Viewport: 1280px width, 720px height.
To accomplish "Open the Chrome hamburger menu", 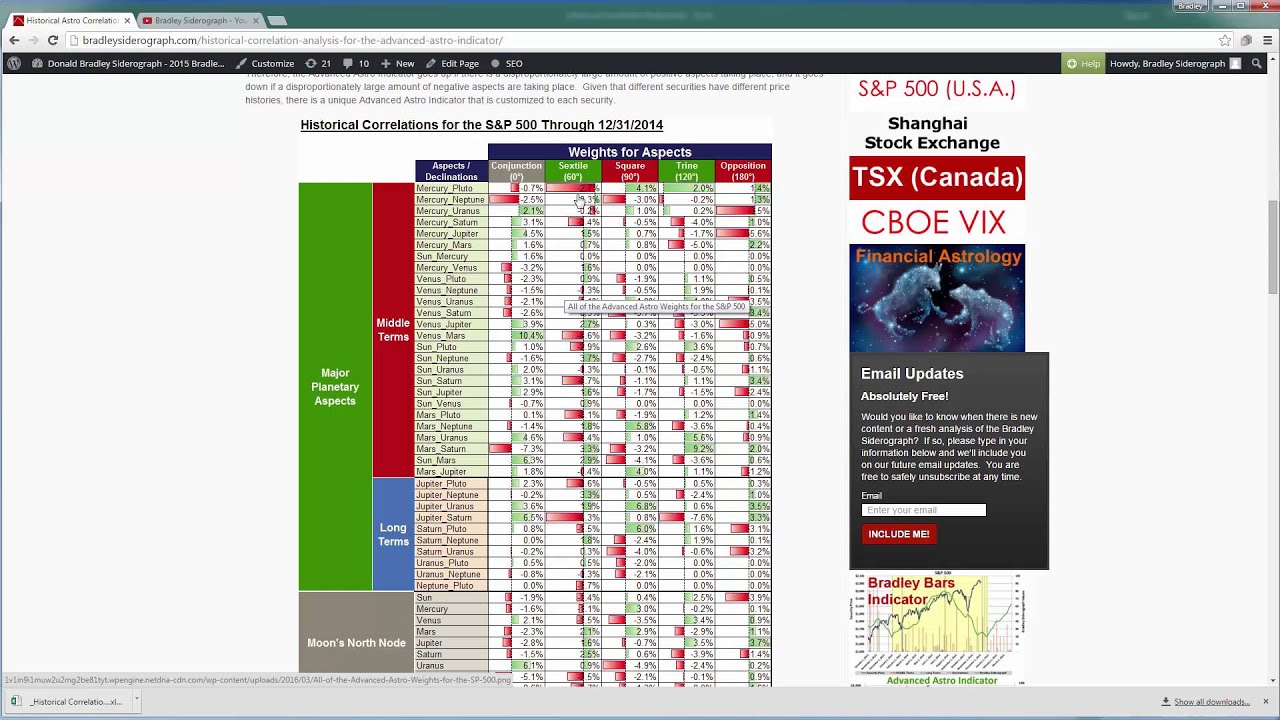I will pos(1267,40).
